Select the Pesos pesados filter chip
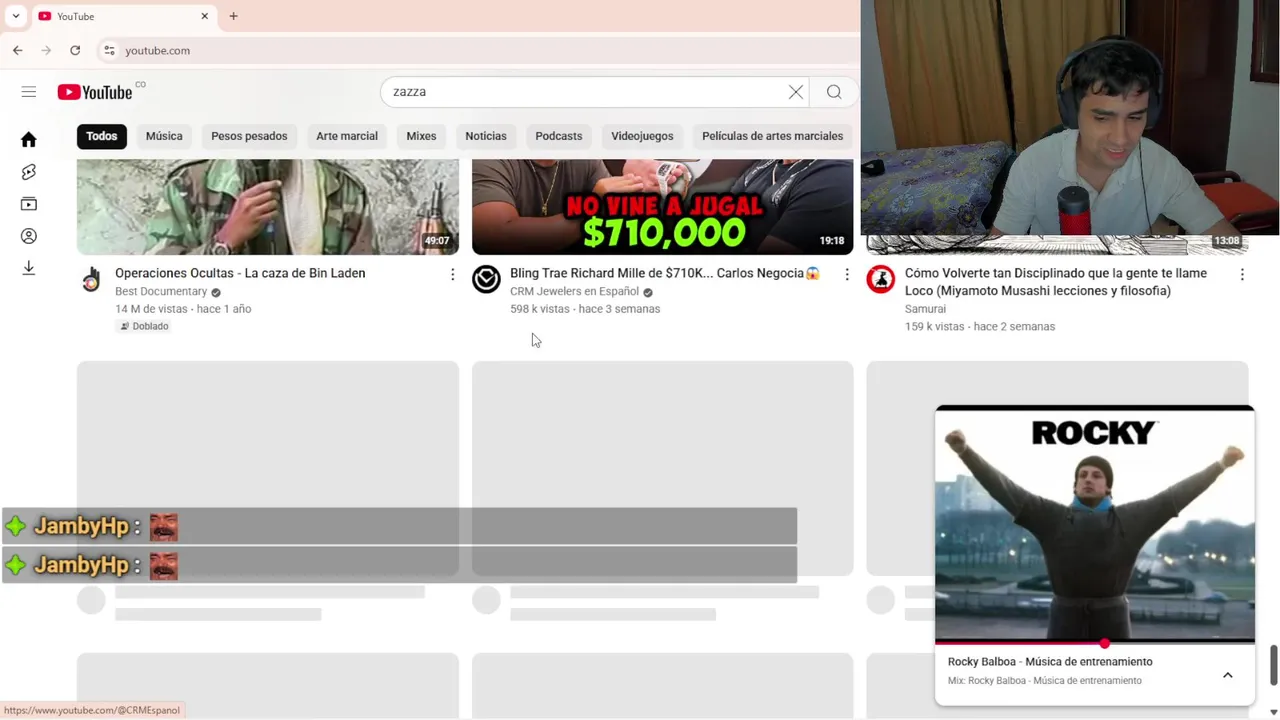This screenshot has height=720, width=1280. (x=249, y=136)
